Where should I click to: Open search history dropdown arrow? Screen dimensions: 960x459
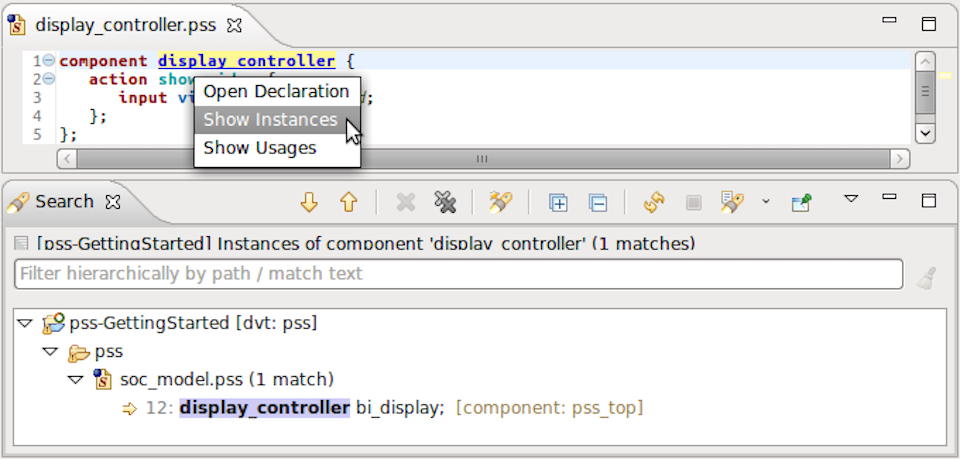(x=765, y=201)
